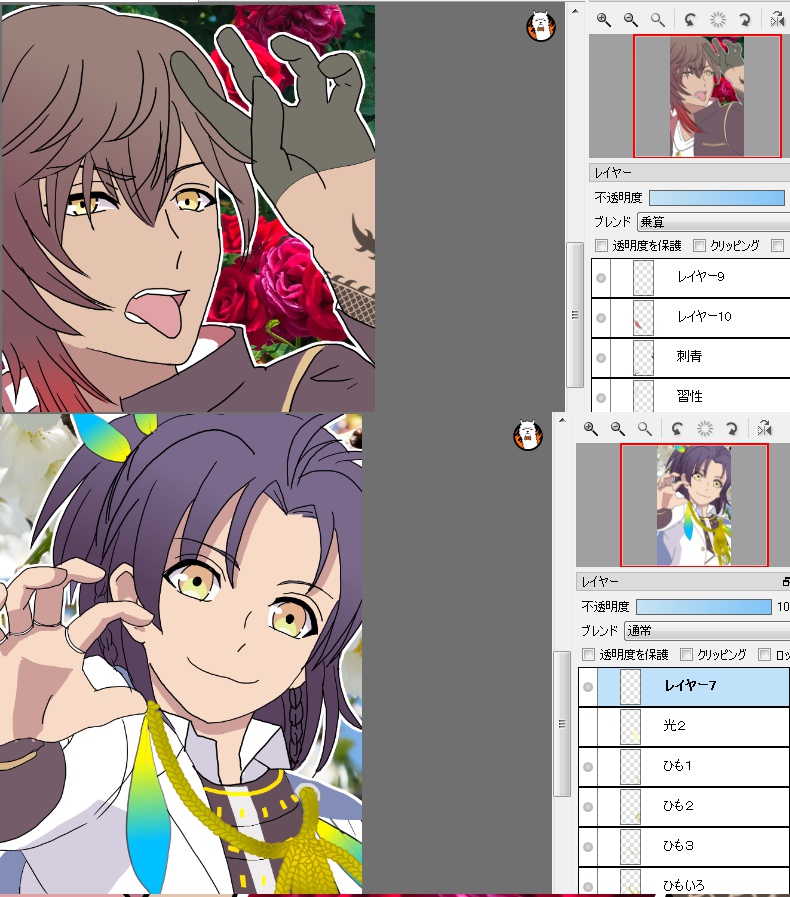Viewport: 790px width, 897px height.
Task: Enable 透明度を保護 in the 乗算 layer panel
Action: pos(601,245)
